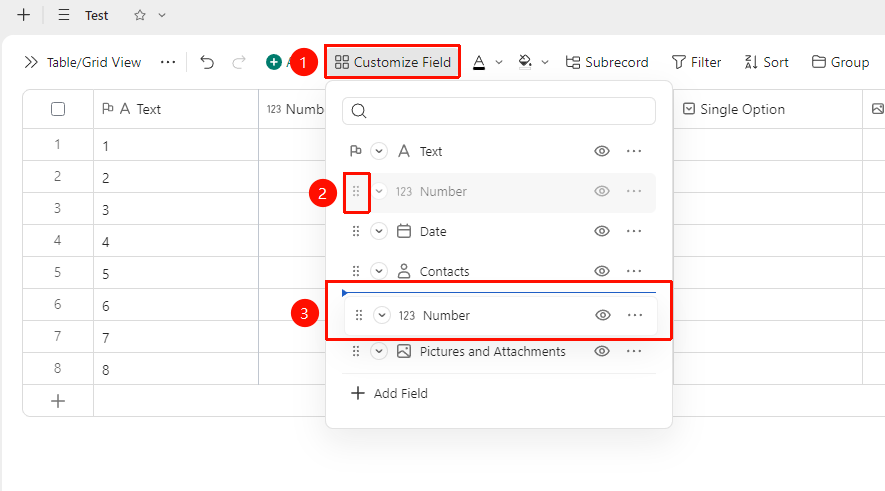Expand the Pictures and Attachments type chevron
This screenshot has width=885, height=491.
point(379,352)
